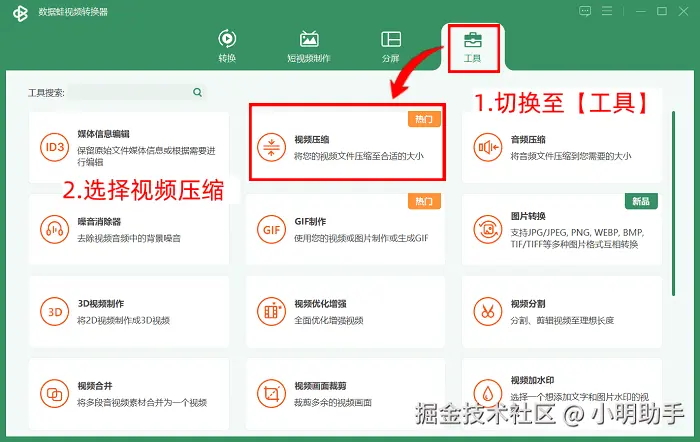Click description 去除视频音频中的背景噪音
700x442 pixels.
(129, 238)
